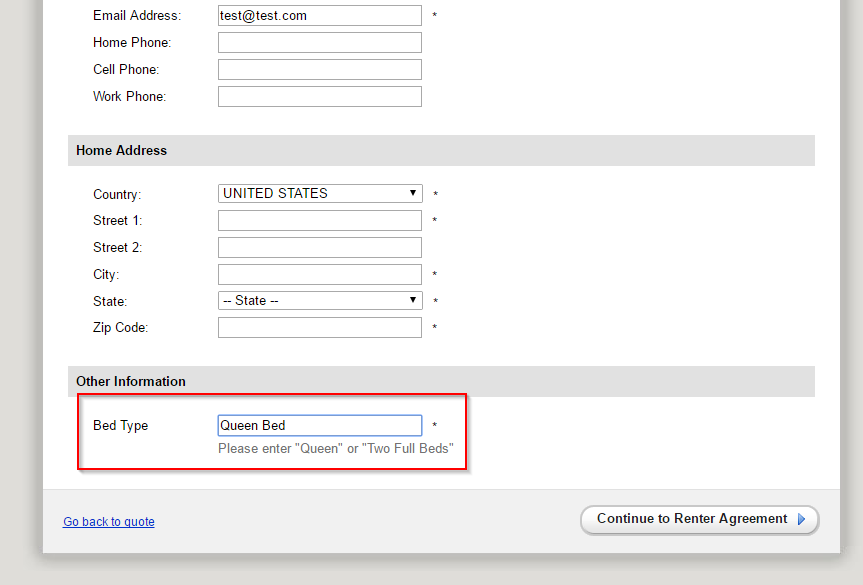The height and width of the screenshot is (585, 863).
Task: Select the Cell Phone input field
Action: coord(319,70)
